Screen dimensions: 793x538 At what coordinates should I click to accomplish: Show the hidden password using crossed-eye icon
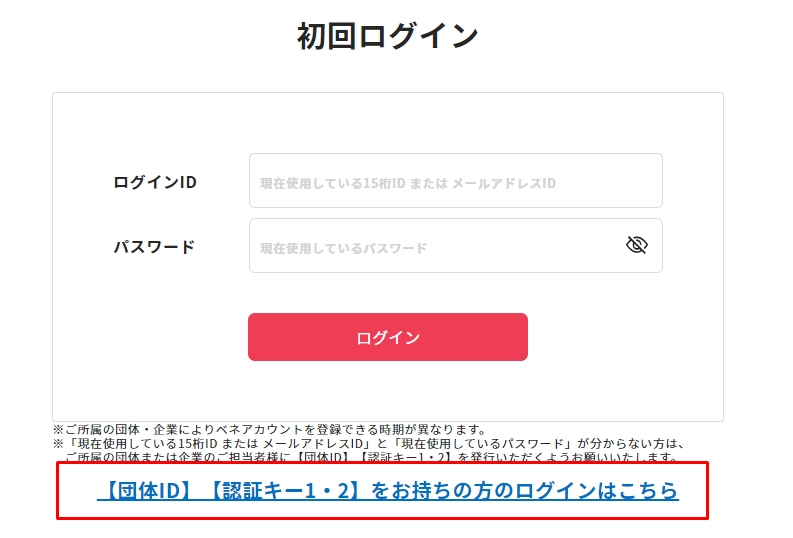[637, 245]
